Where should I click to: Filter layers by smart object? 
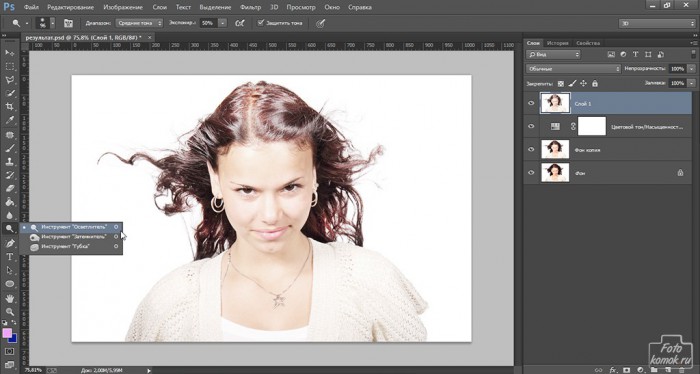pyautogui.click(x=660, y=54)
